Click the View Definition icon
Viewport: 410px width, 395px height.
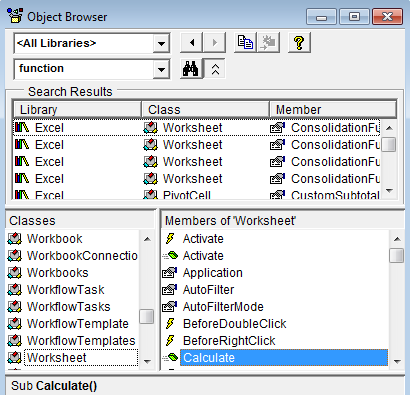[x=268, y=43]
